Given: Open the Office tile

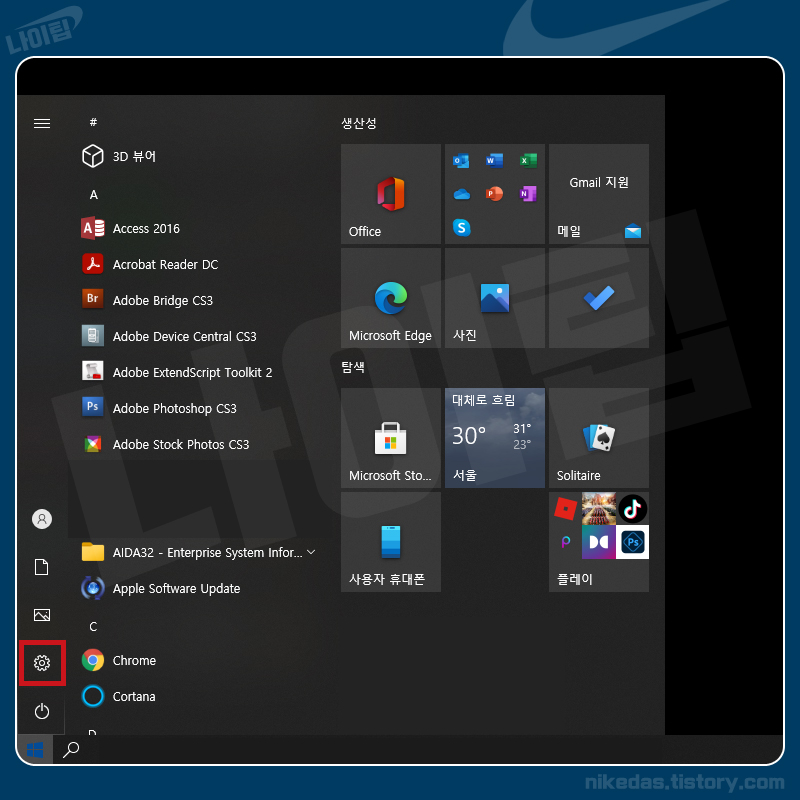Looking at the screenshot, I should pyautogui.click(x=391, y=194).
